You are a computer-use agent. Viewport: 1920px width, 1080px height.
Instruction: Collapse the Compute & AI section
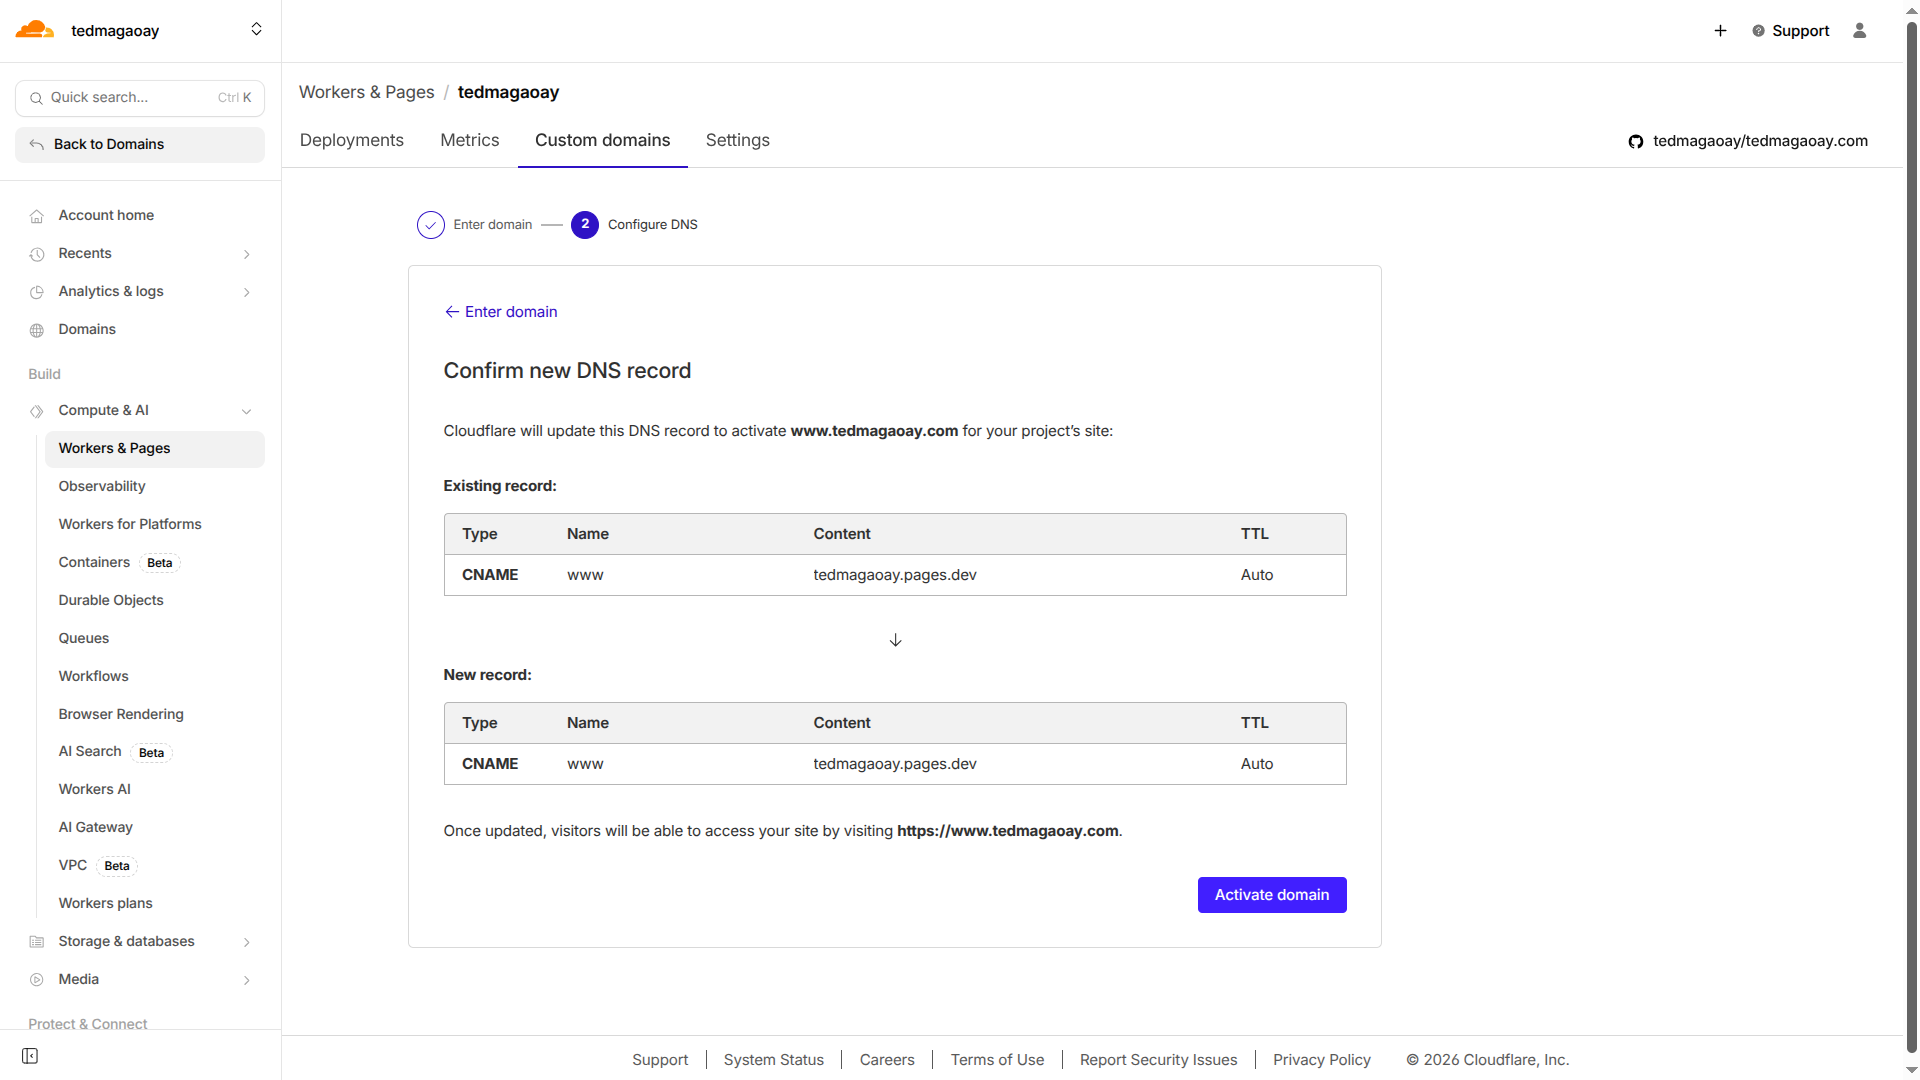[x=246, y=411]
